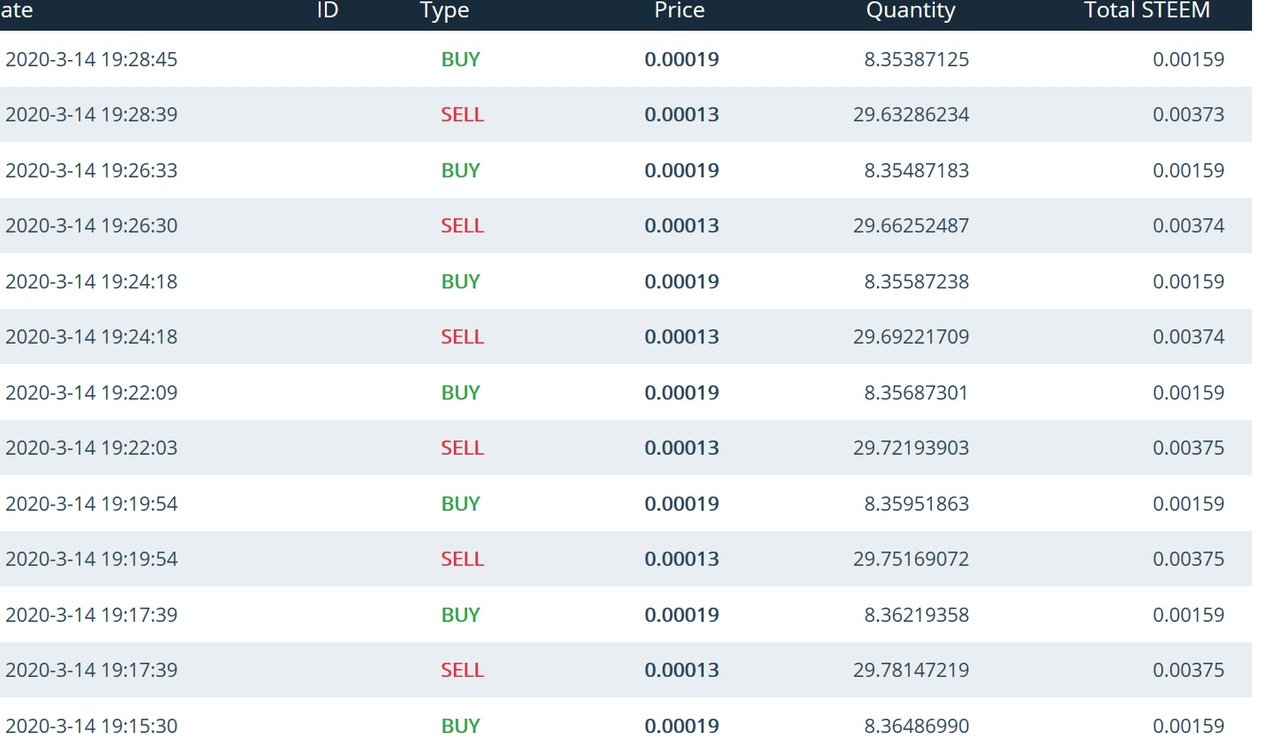
Task: Click quantity value 8.35951863
Action: pos(916,503)
